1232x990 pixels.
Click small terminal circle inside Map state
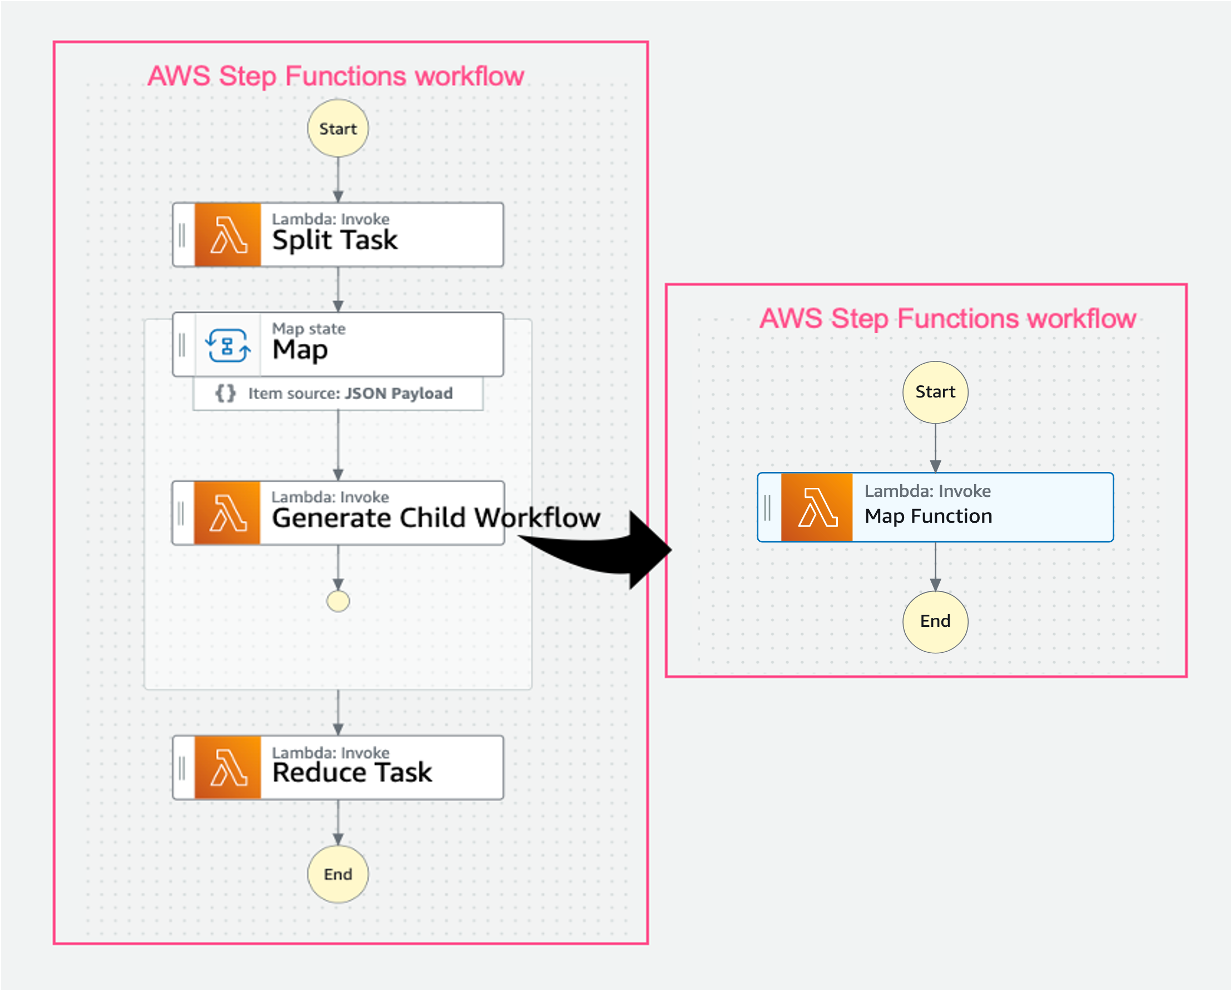(338, 601)
